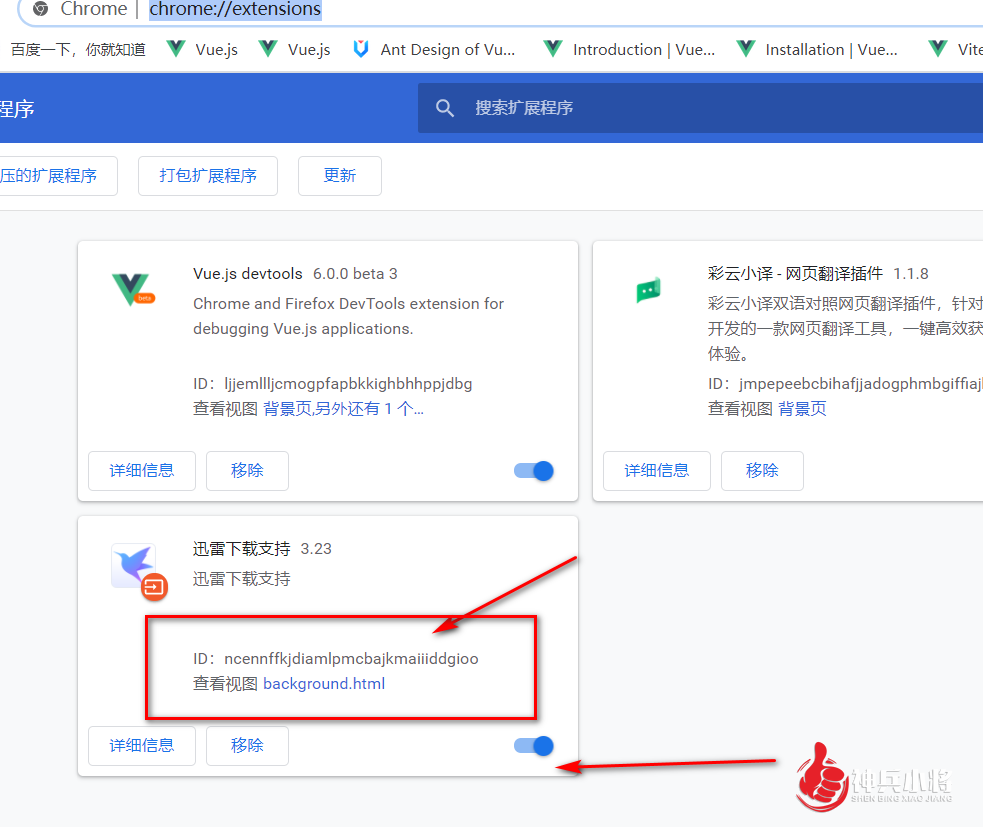Open the background.html view link

[x=324, y=683]
